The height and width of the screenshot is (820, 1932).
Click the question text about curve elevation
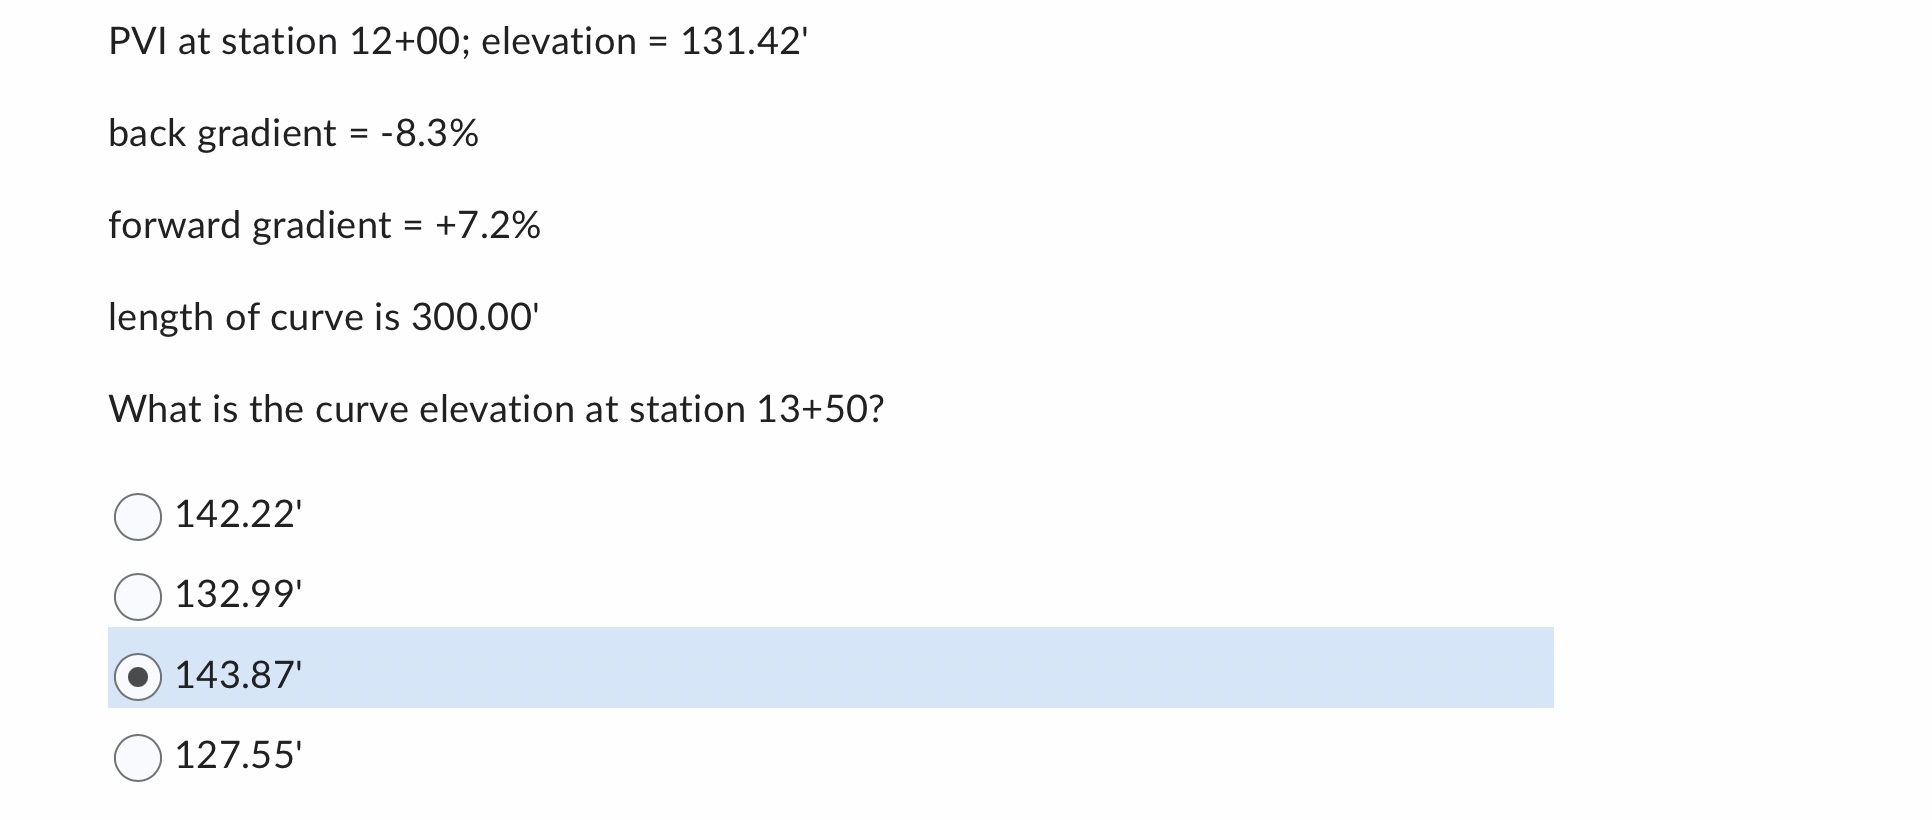pyautogui.click(x=497, y=407)
